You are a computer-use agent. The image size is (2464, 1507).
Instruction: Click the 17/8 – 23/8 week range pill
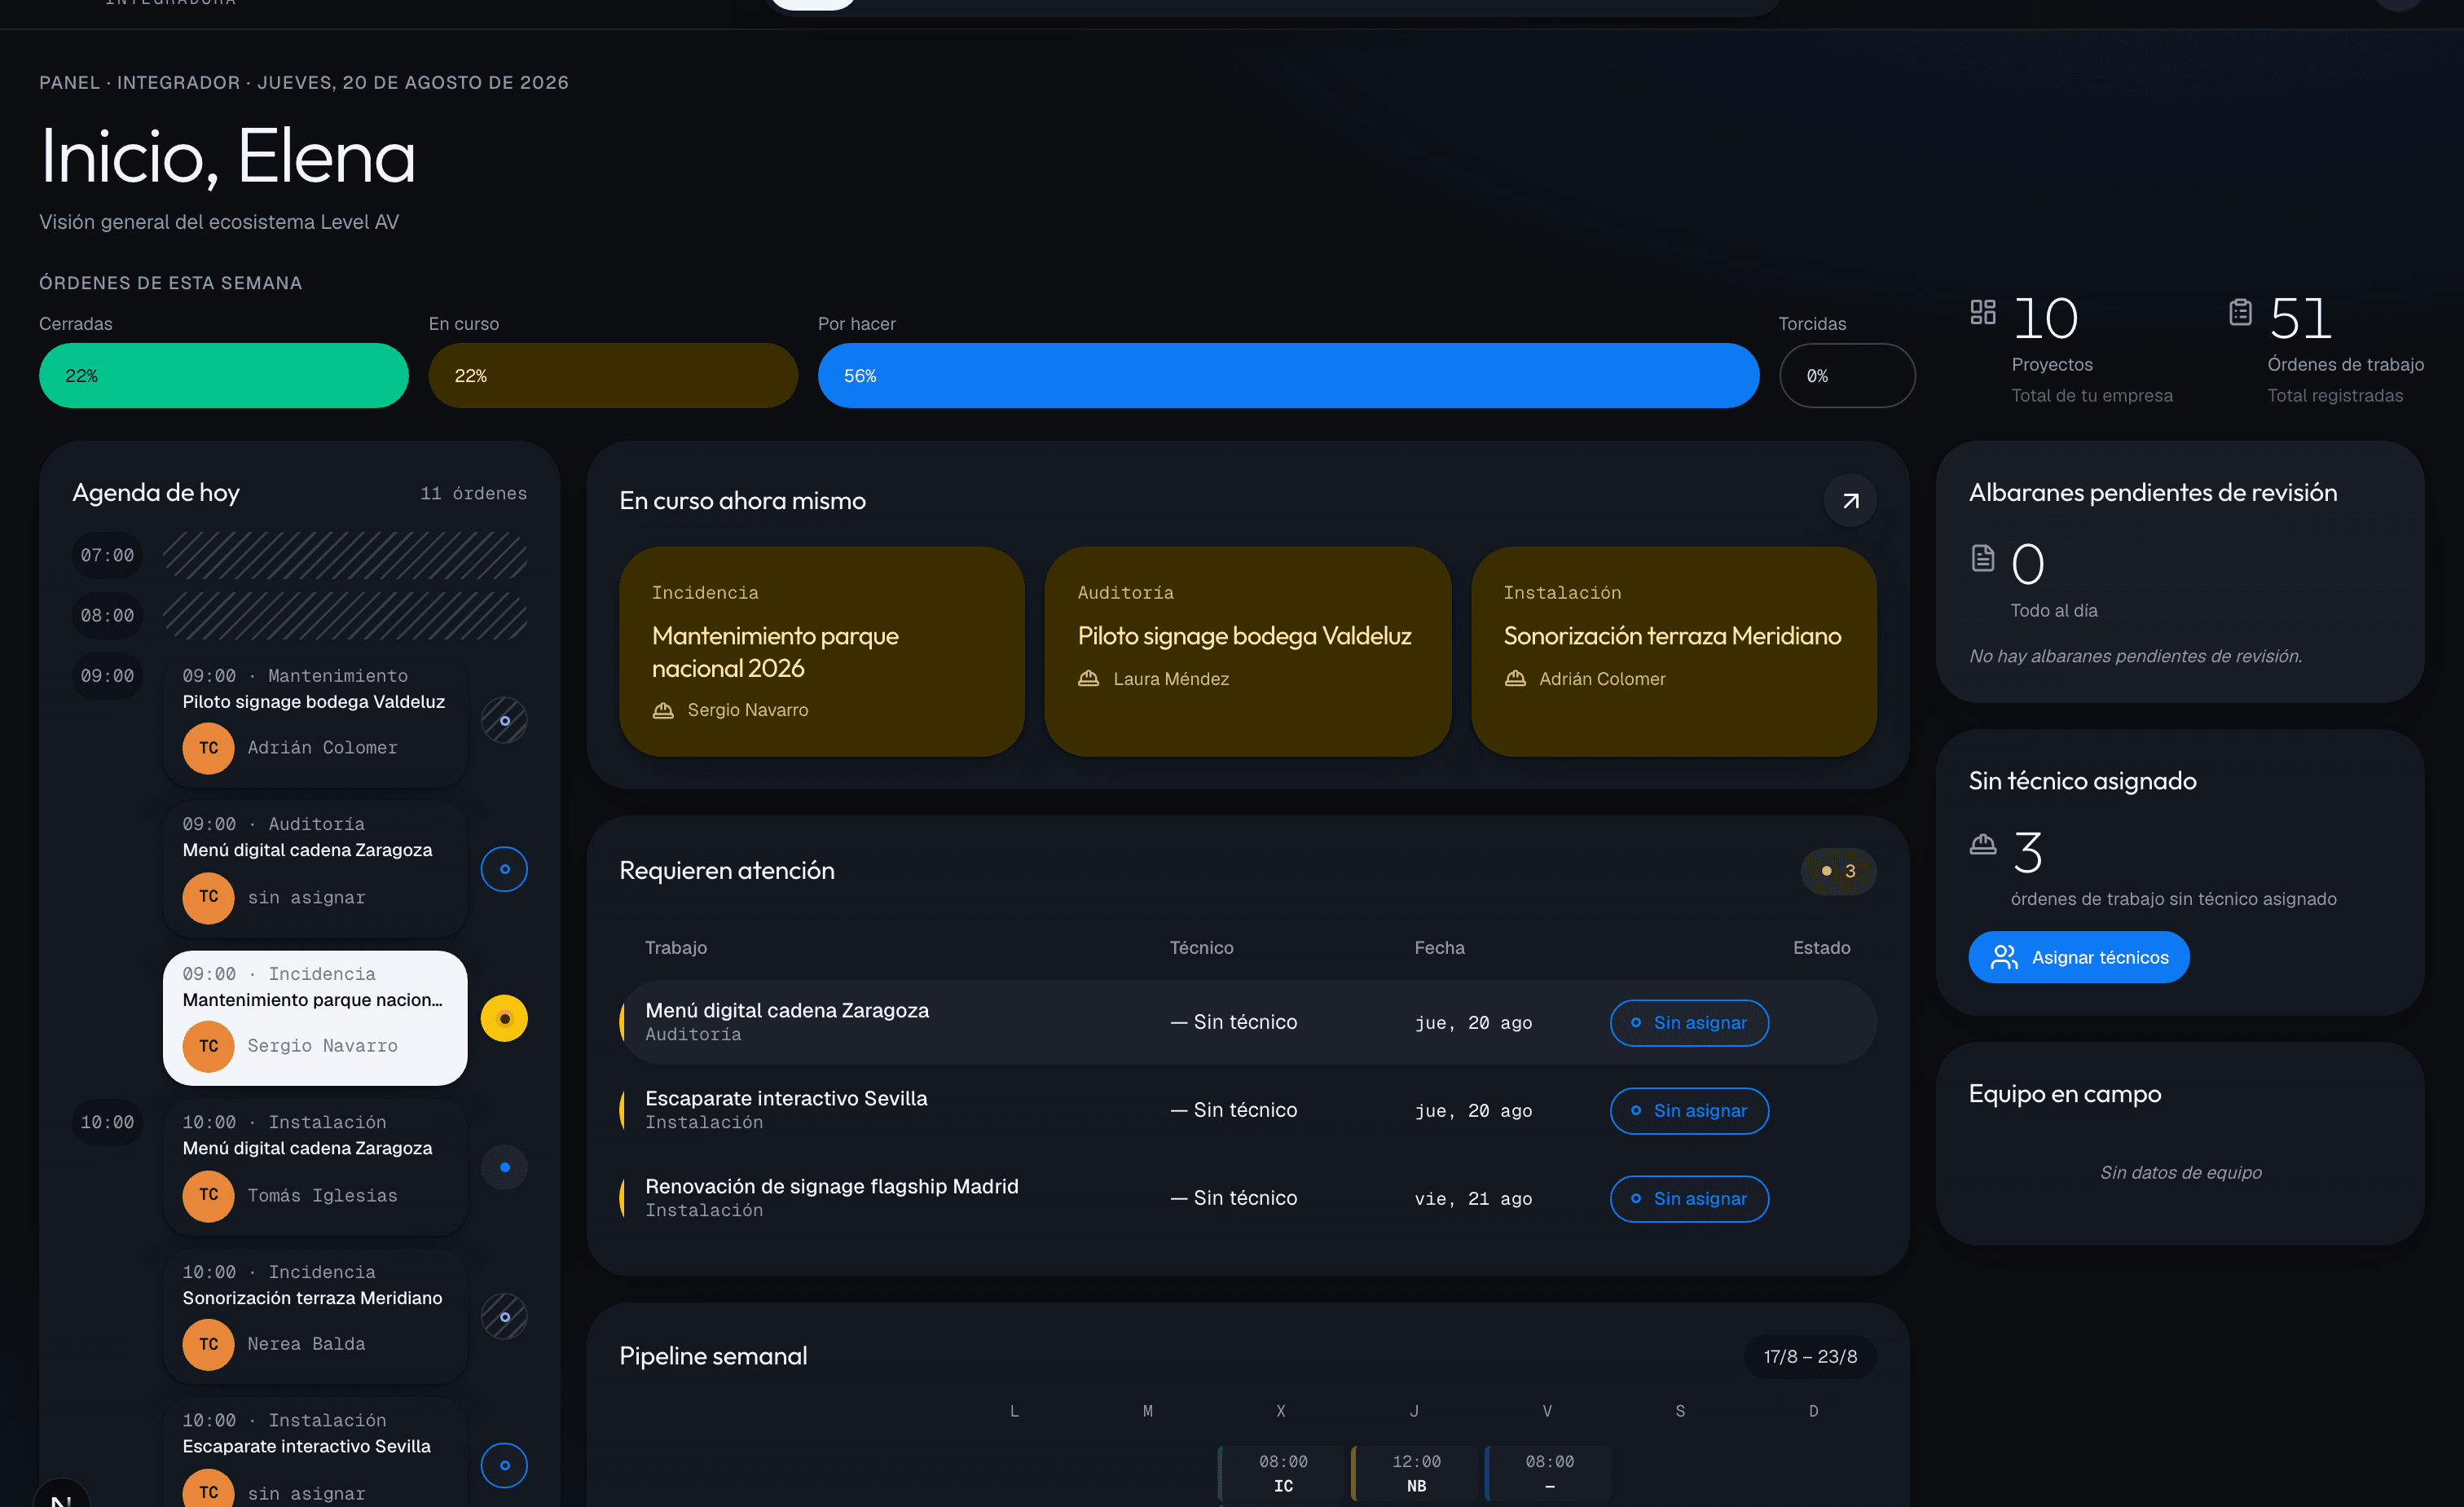coord(1810,1357)
